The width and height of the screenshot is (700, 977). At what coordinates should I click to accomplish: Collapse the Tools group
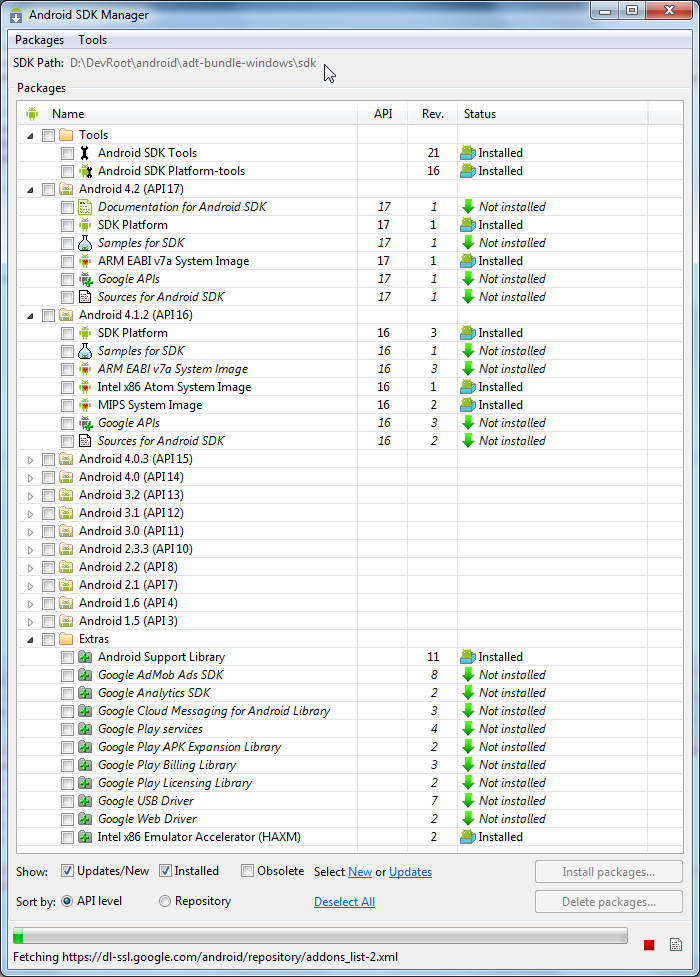coord(30,135)
